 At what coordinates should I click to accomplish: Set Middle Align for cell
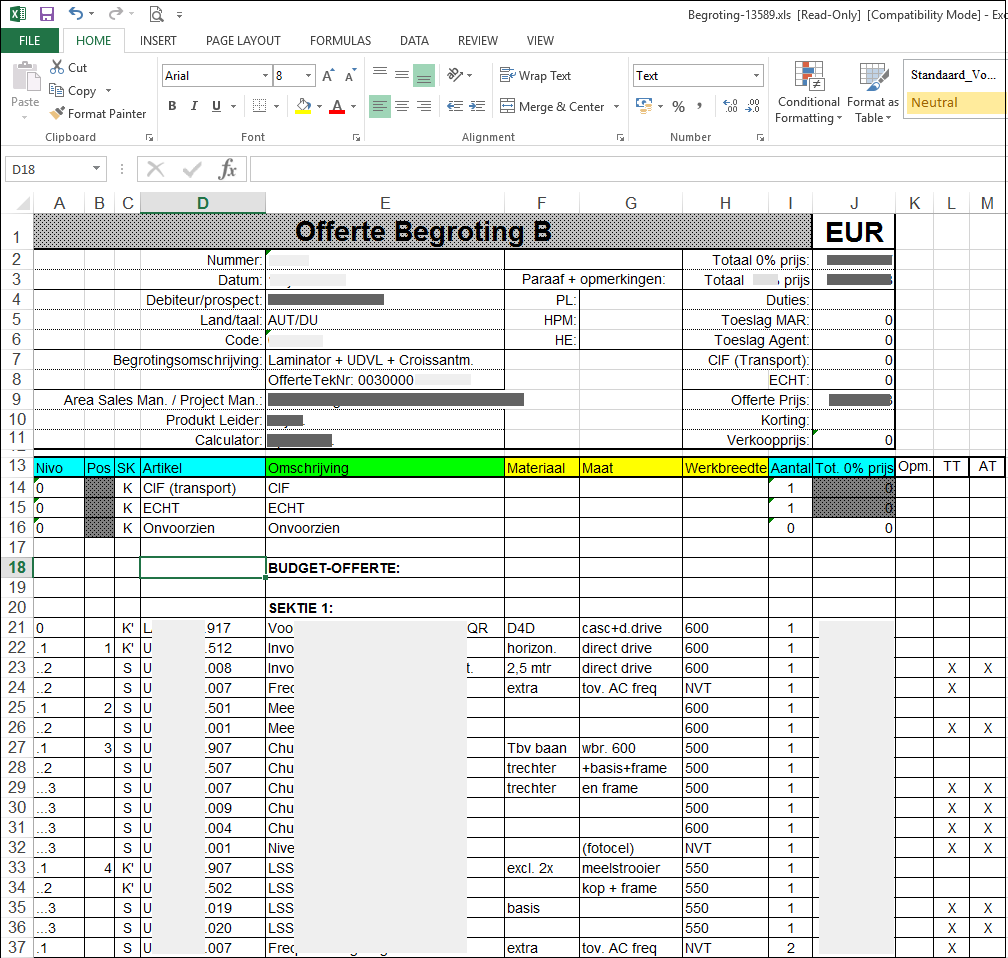(402, 75)
